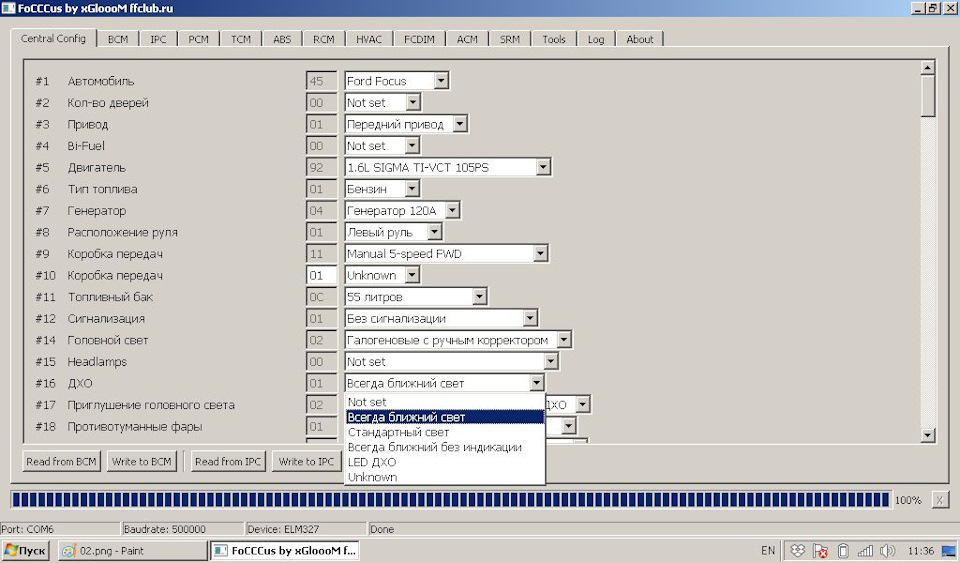Open the Левый руль dropdown

point(434,232)
